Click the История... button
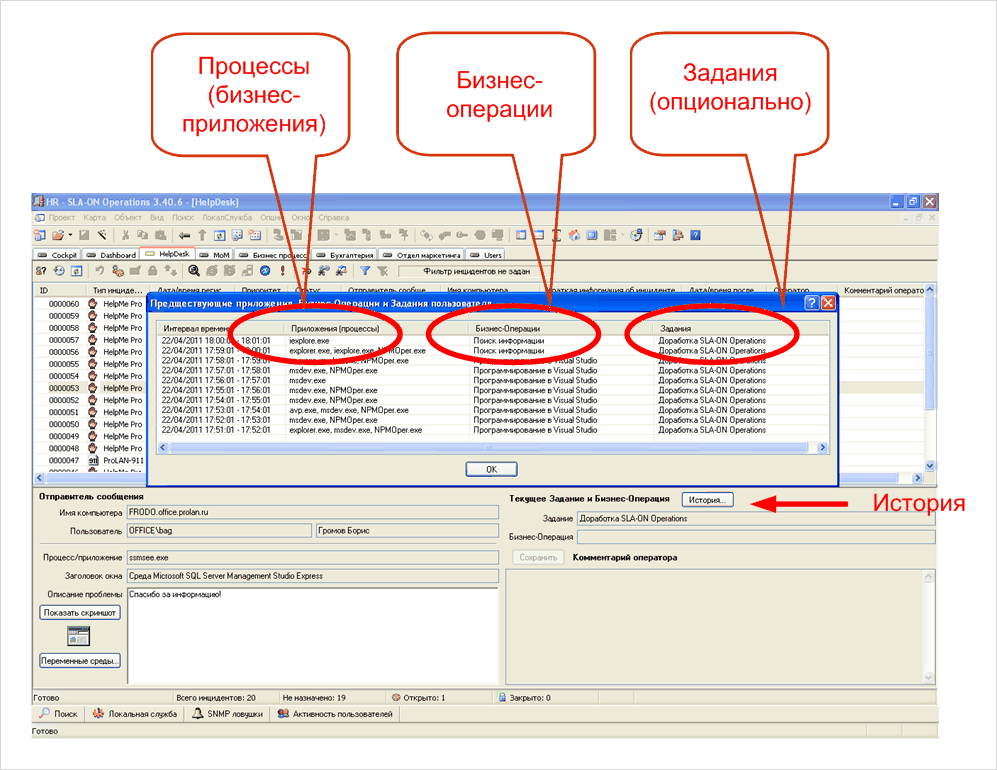The height and width of the screenshot is (770, 997). pos(708,500)
